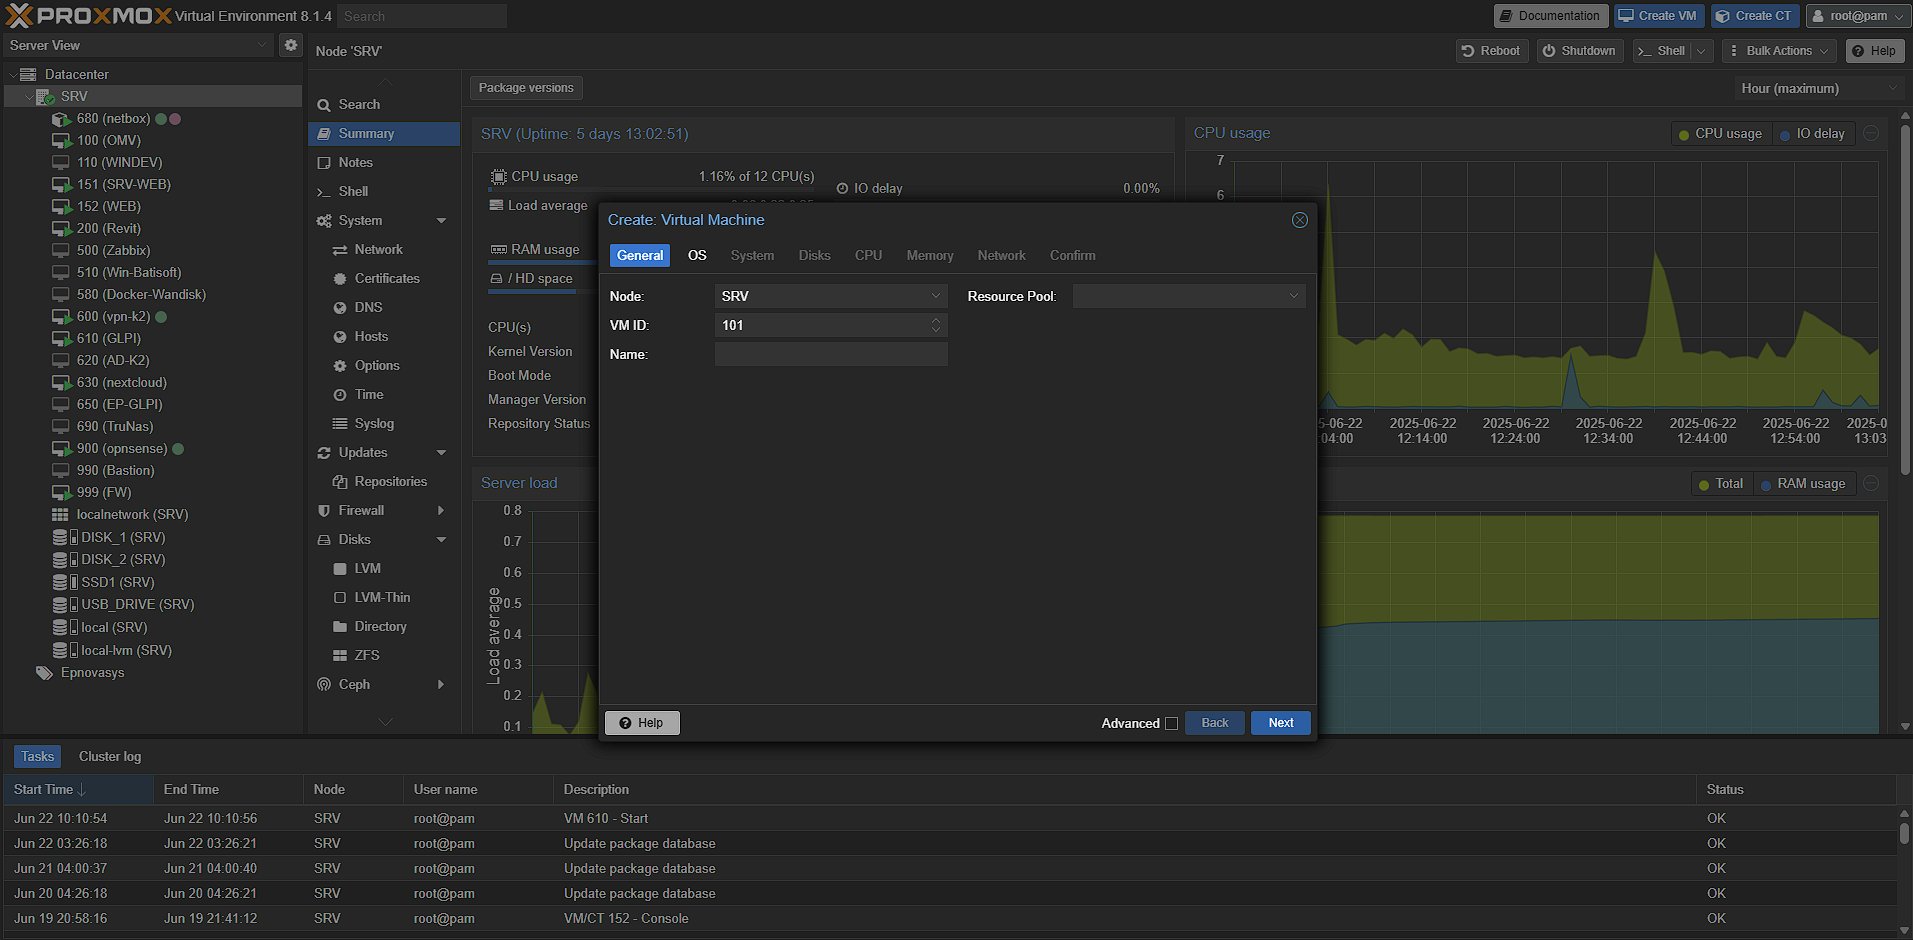Switch to the OS tab in the dialog

[x=697, y=256]
